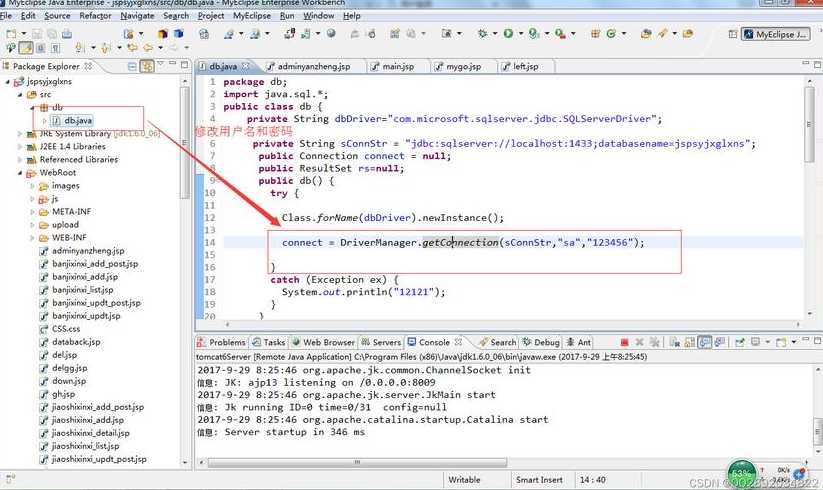Toggle Mark Occurrences highlighter icon
Screen dimensions: 823x490
pos(26,48)
